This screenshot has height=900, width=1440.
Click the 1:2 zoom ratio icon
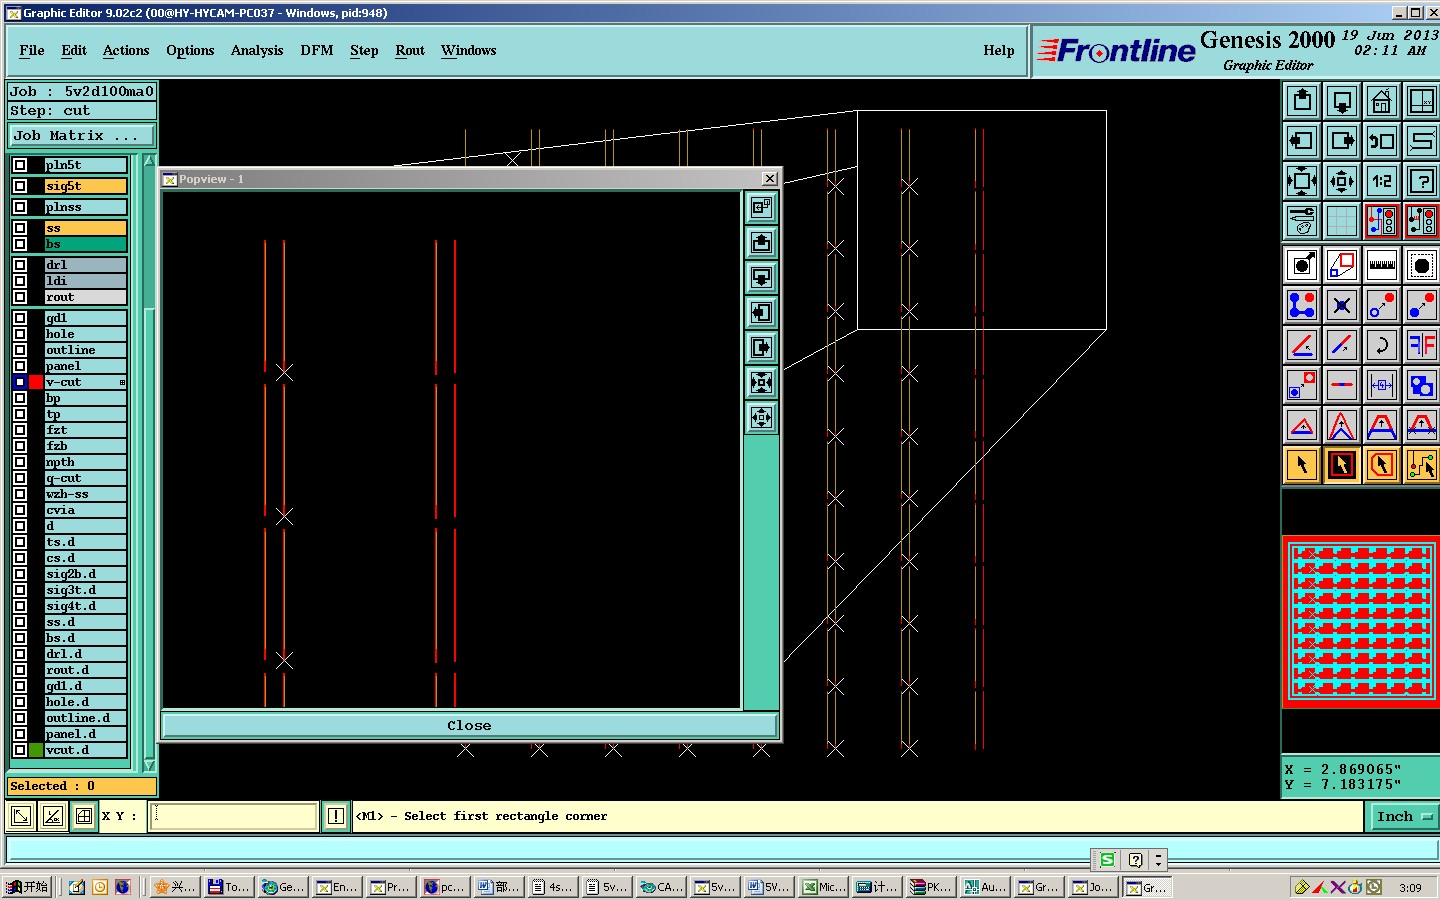pyautogui.click(x=1382, y=181)
